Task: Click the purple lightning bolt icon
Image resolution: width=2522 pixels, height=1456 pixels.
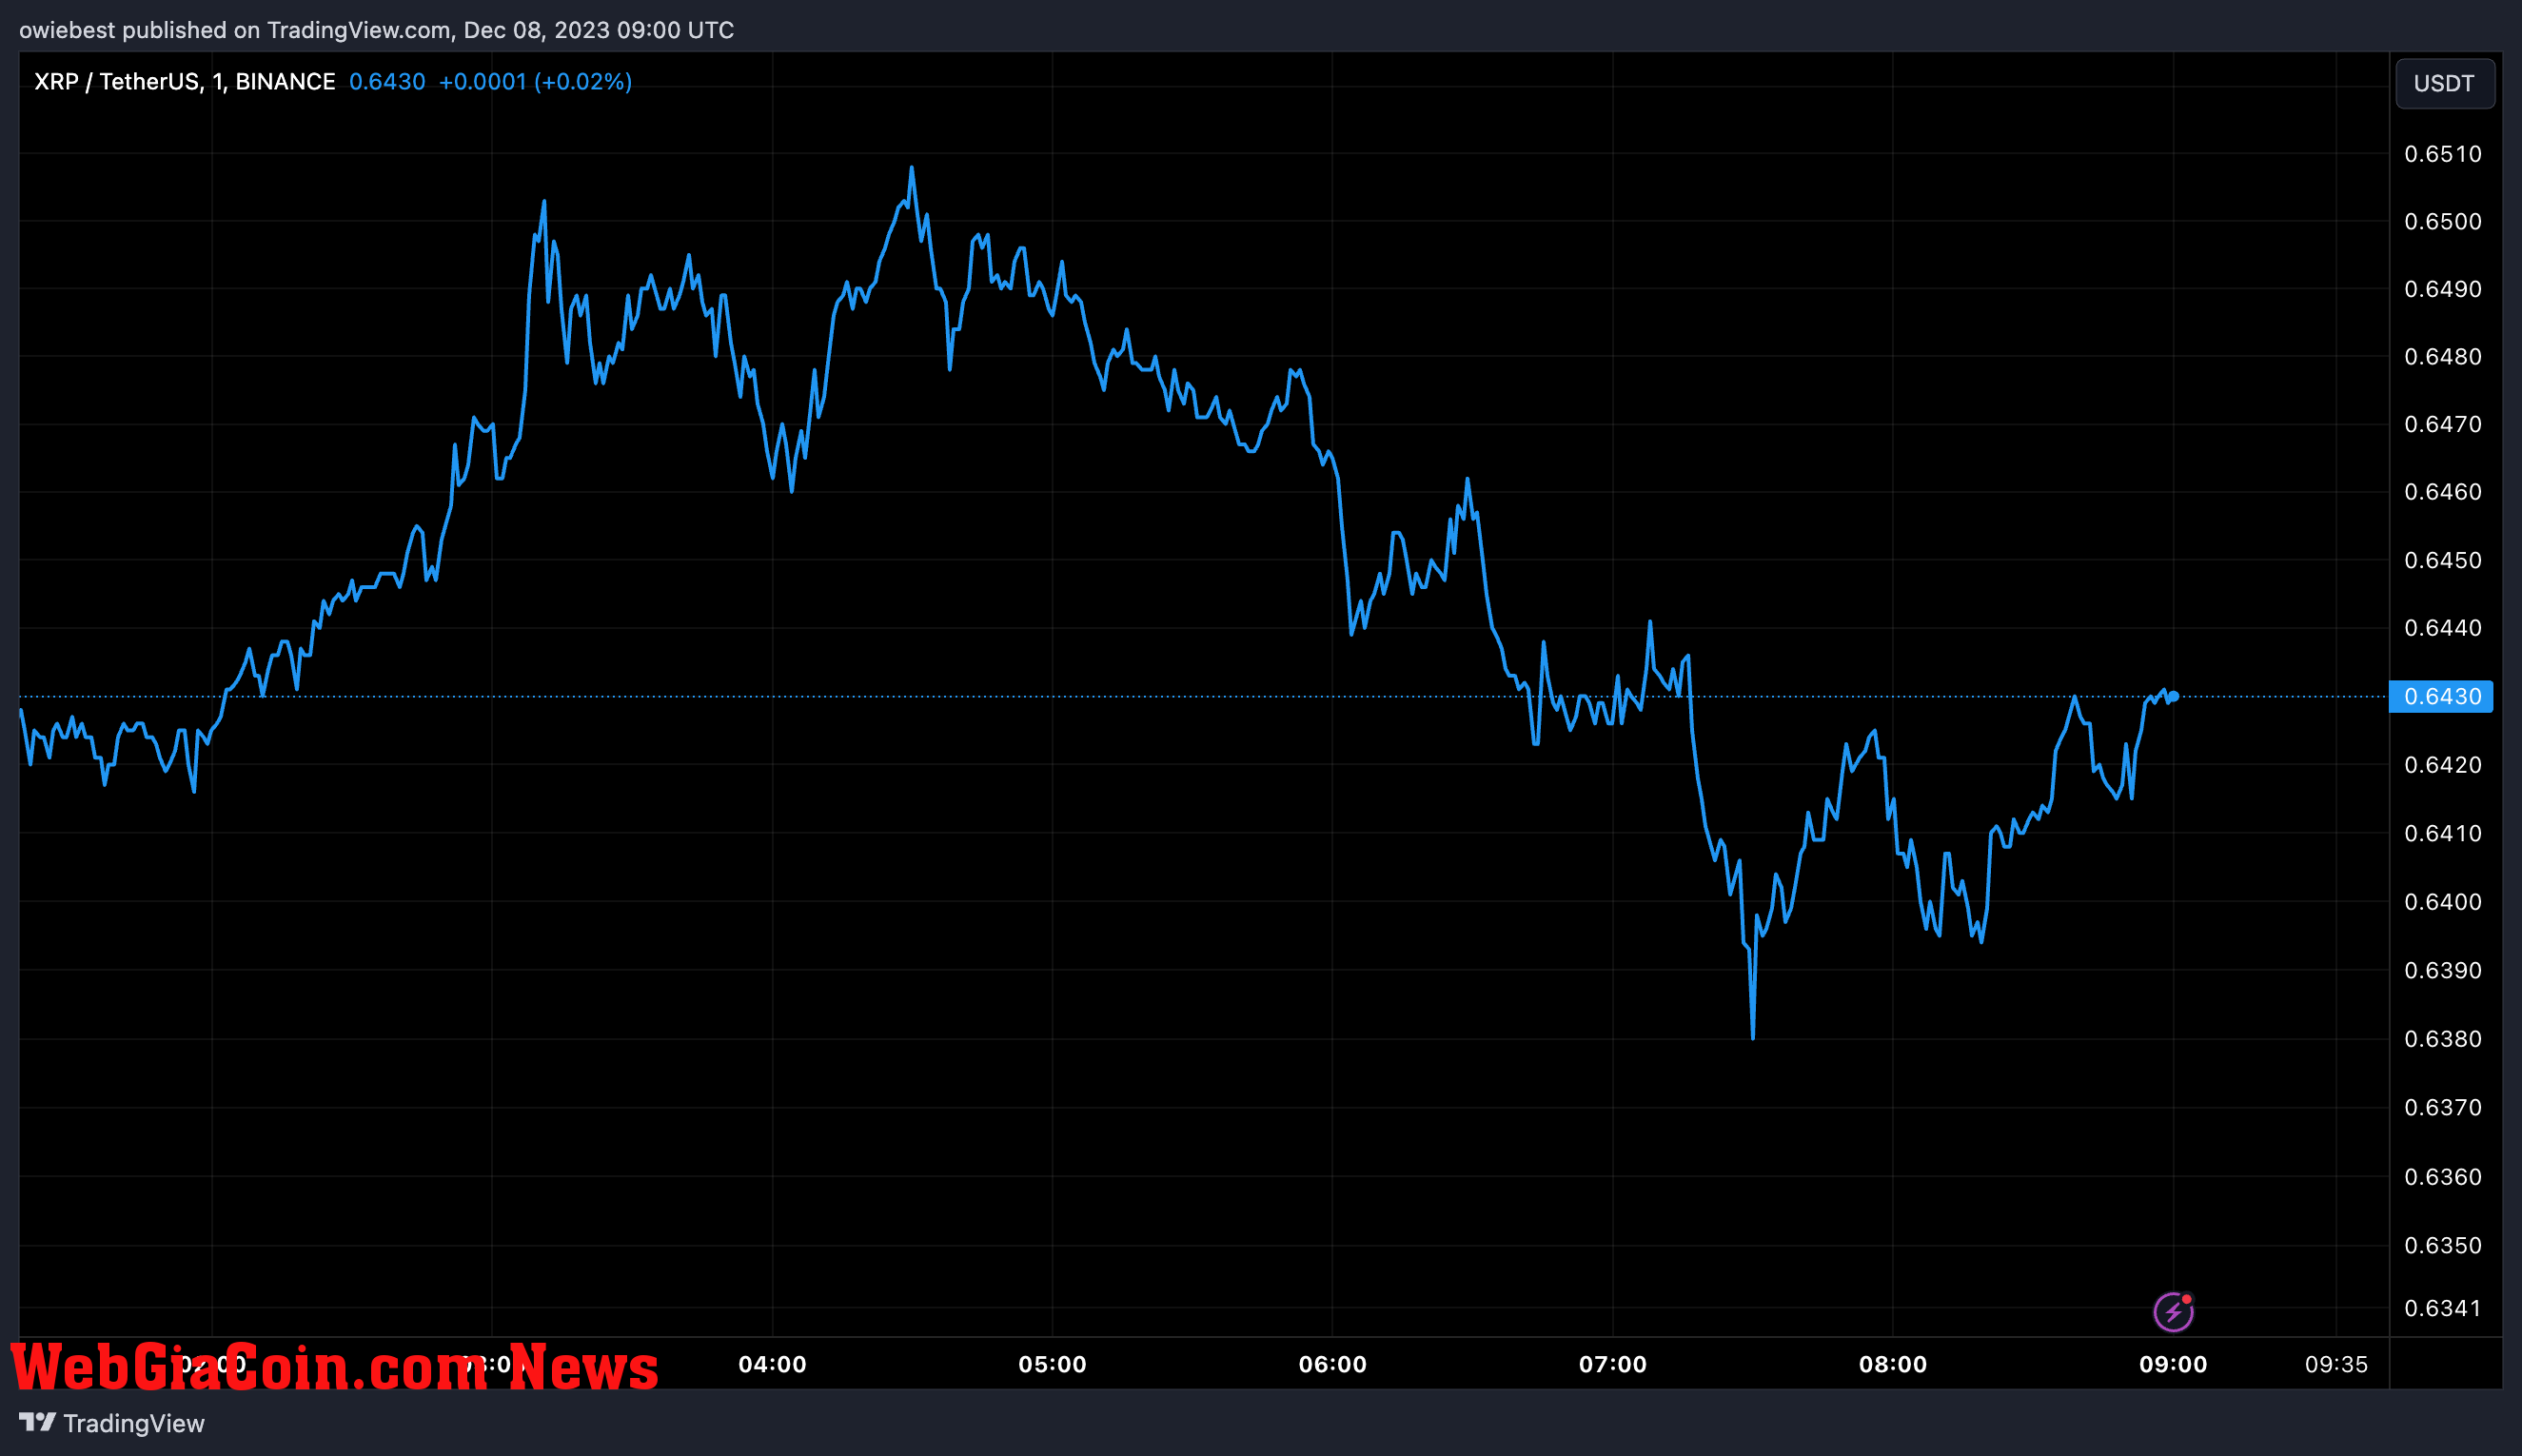Action: 2173,1311
